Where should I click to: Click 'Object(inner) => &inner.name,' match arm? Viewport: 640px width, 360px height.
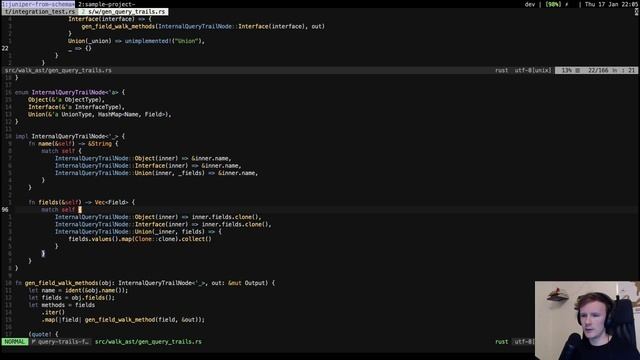tap(143, 158)
